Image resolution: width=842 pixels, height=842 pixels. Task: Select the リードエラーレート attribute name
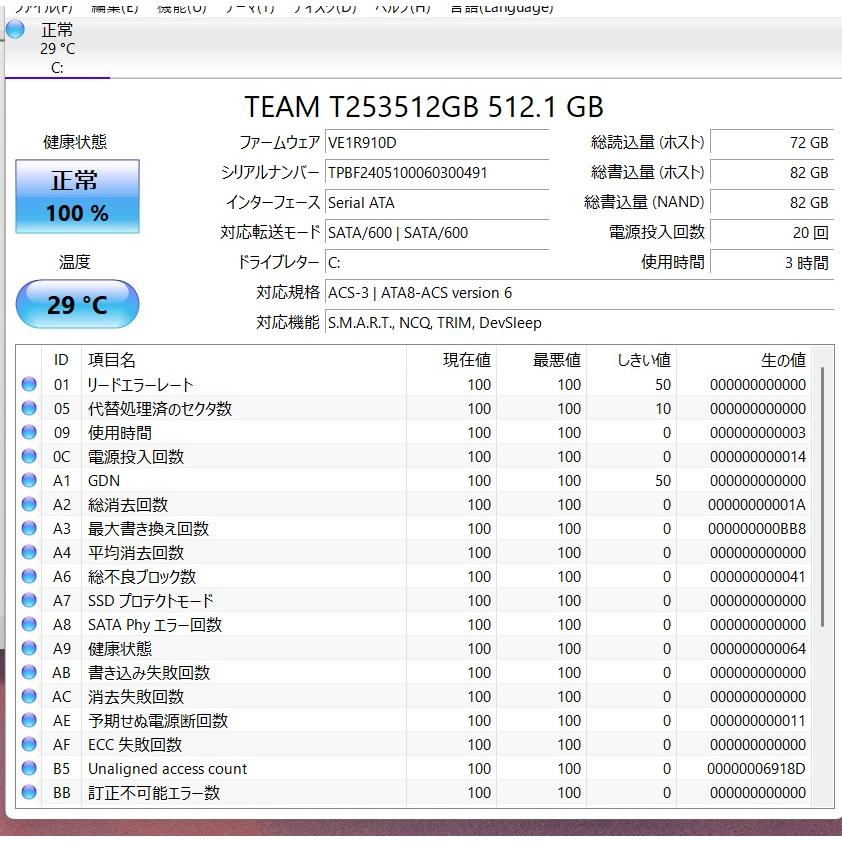click(x=140, y=384)
